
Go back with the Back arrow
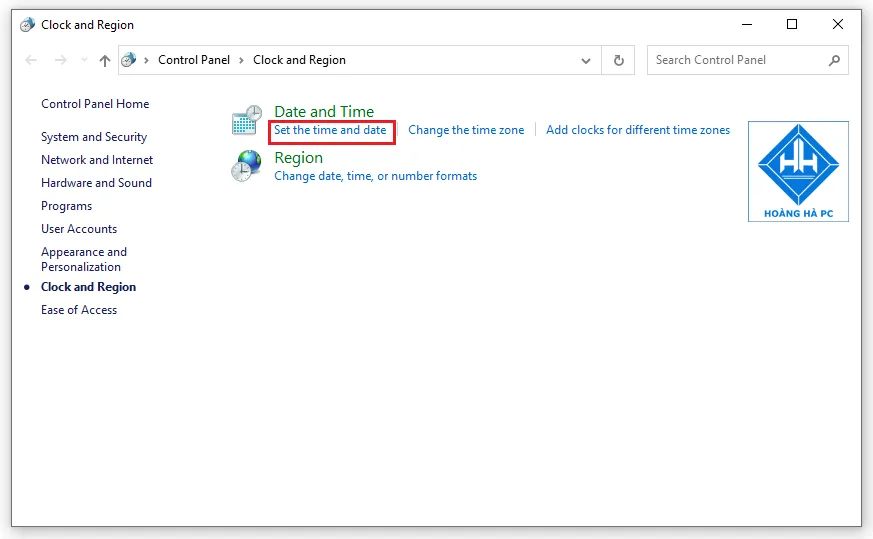click(31, 60)
